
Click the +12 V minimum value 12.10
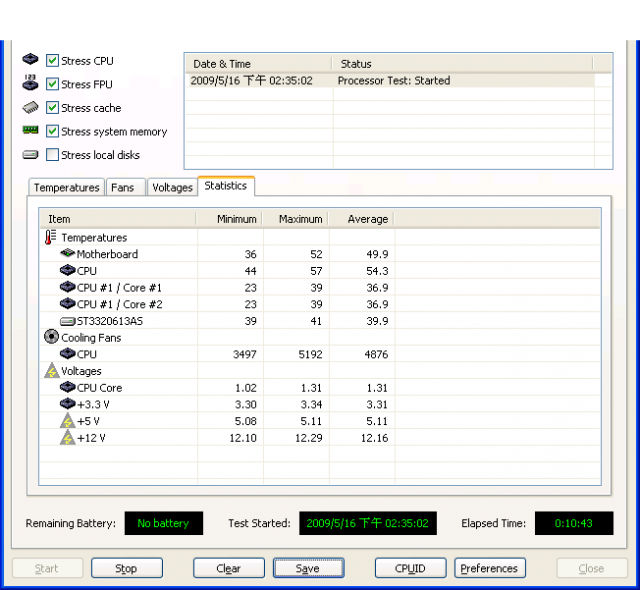pos(243,438)
